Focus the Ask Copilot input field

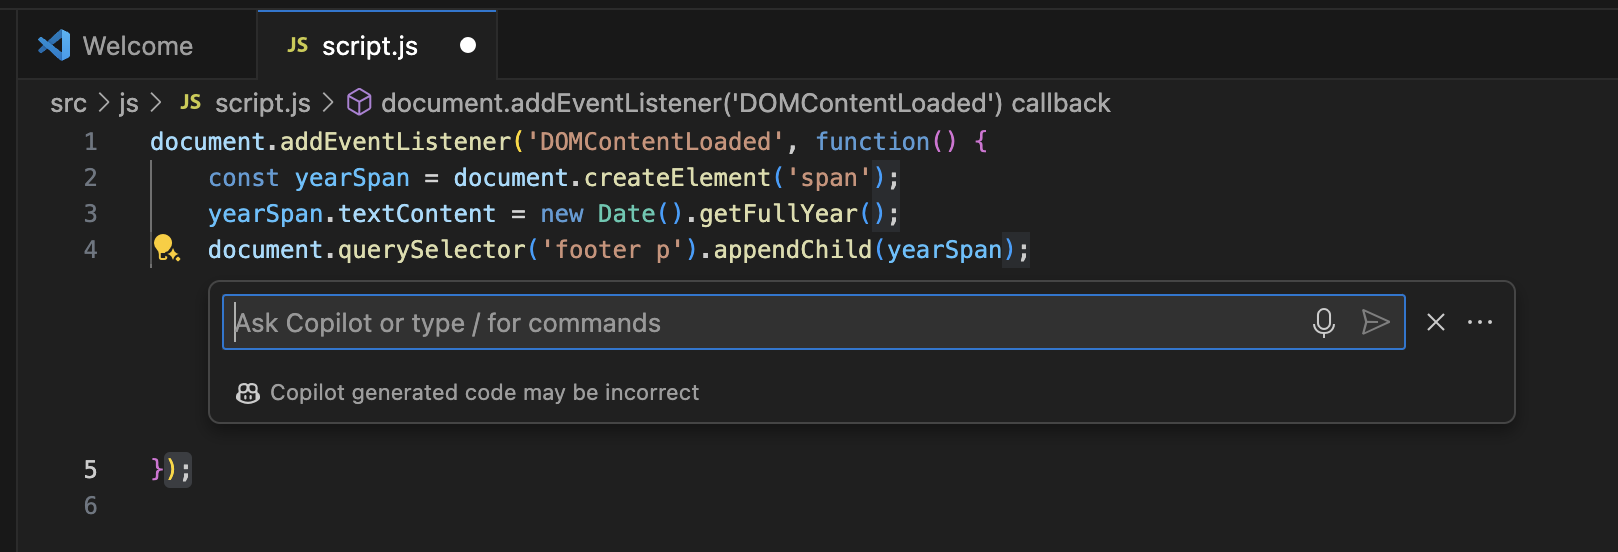pos(760,323)
